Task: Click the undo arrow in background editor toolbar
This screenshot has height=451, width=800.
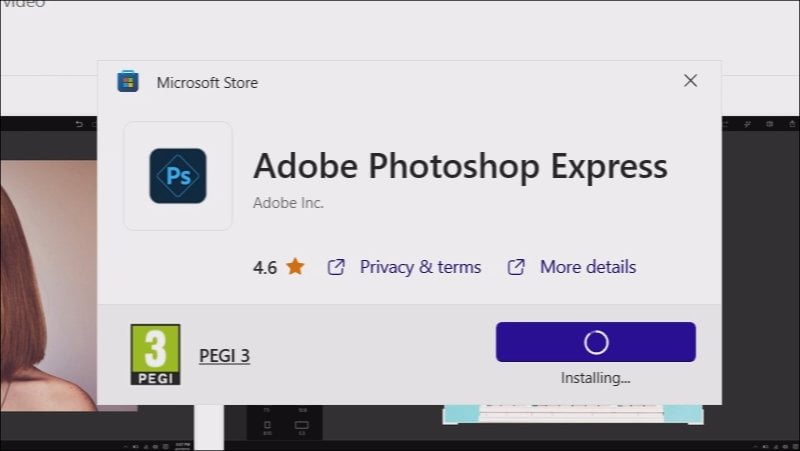Action: coord(79,124)
